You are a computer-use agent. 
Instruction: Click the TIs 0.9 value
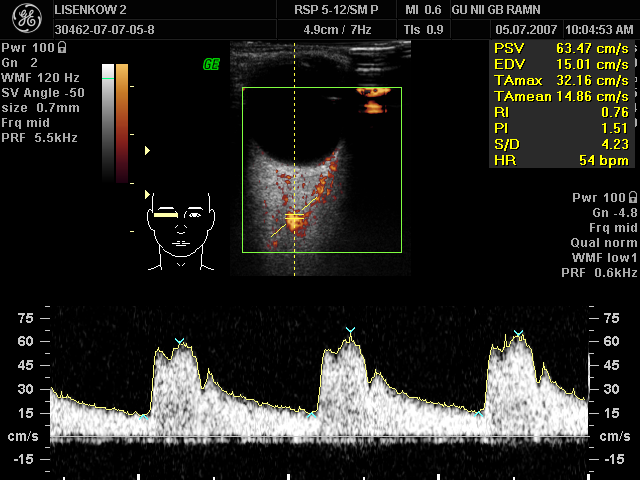423,30
